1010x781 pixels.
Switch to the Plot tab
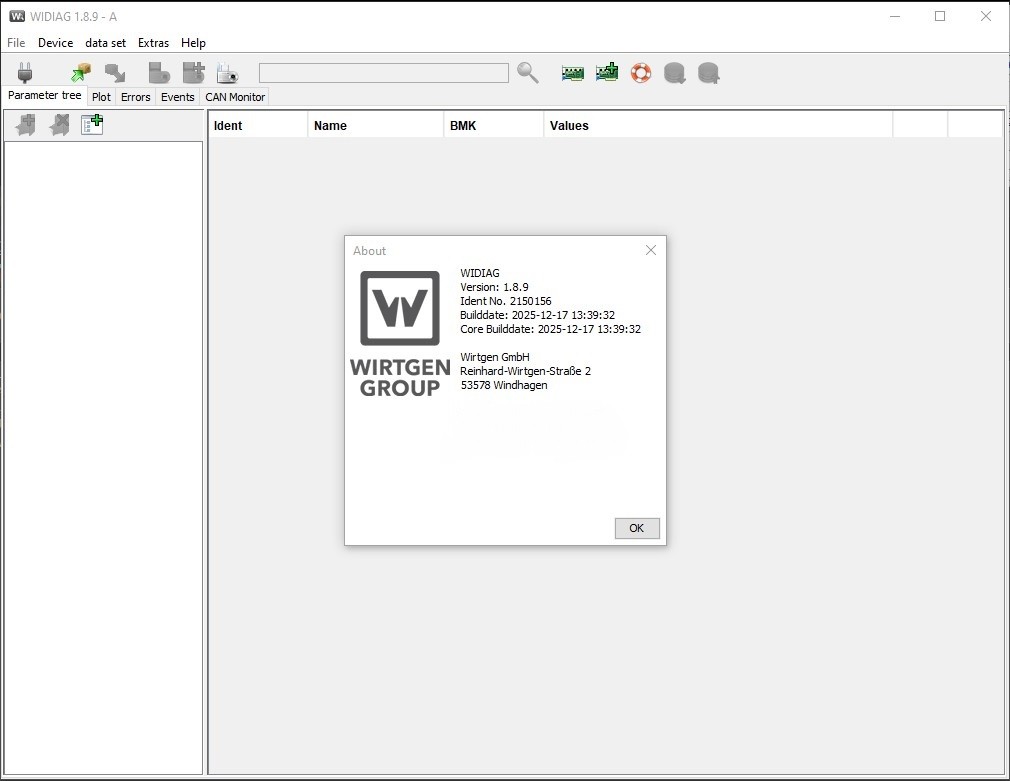[x=101, y=97]
